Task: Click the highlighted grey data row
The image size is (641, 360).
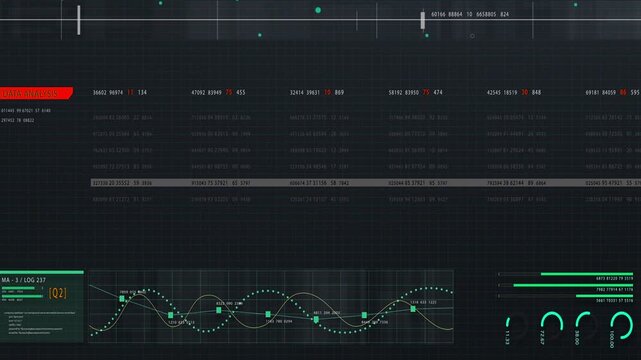Action: pyautogui.click(x=366, y=183)
